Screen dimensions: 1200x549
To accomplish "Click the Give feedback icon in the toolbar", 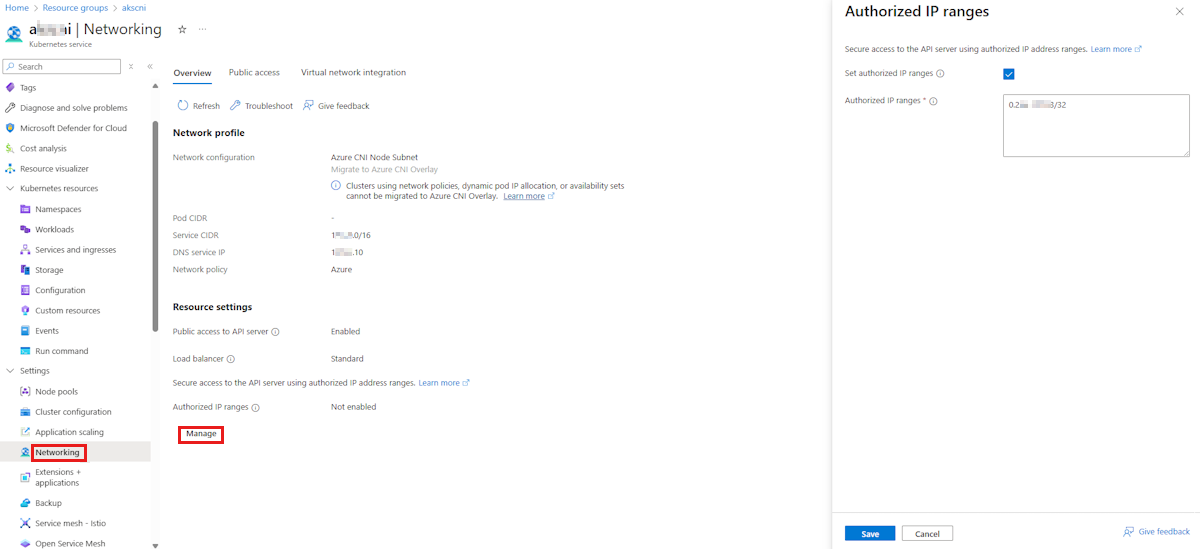I will coord(309,106).
